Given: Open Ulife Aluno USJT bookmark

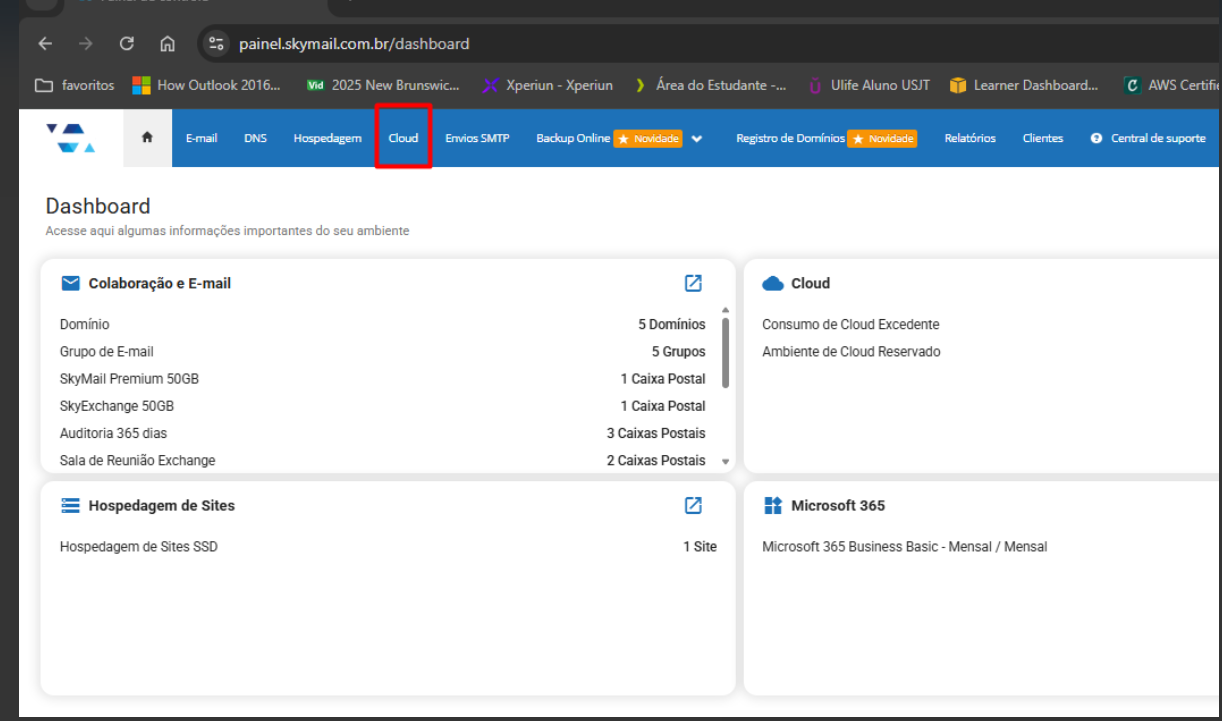Looking at the screenshot, I should [x=869, y=85].
